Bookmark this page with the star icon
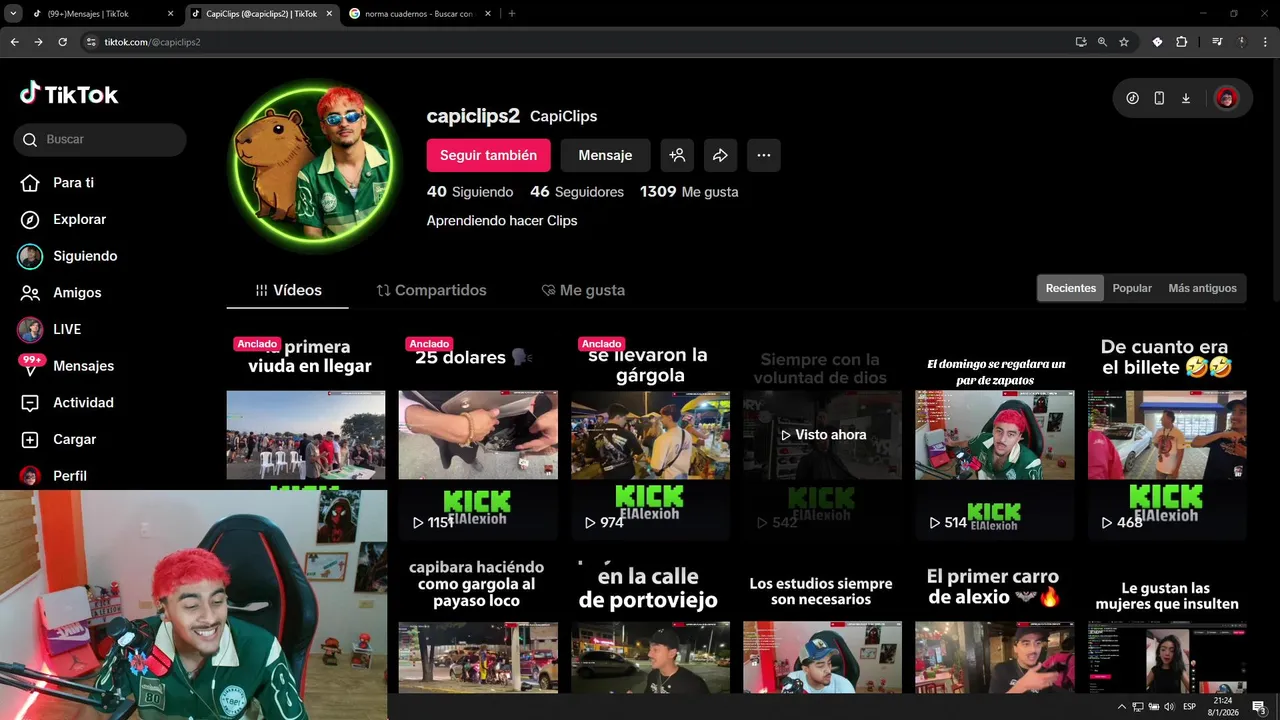1280x720 pixels. click(1124, 42)
